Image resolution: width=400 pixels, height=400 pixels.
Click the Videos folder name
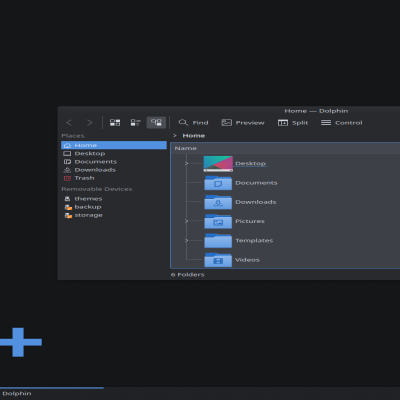[x=247, y=260]
